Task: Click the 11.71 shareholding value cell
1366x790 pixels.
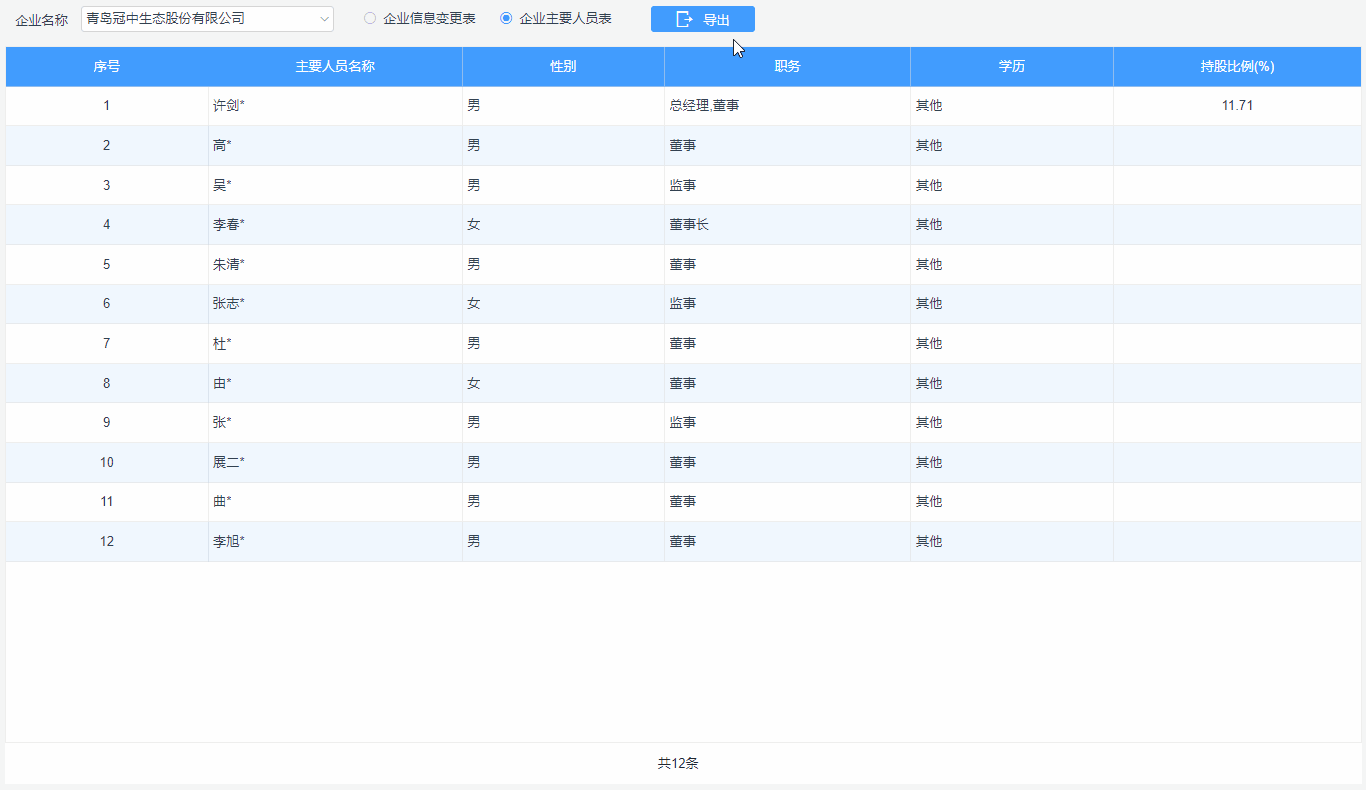Action: tap(1237, 106)
